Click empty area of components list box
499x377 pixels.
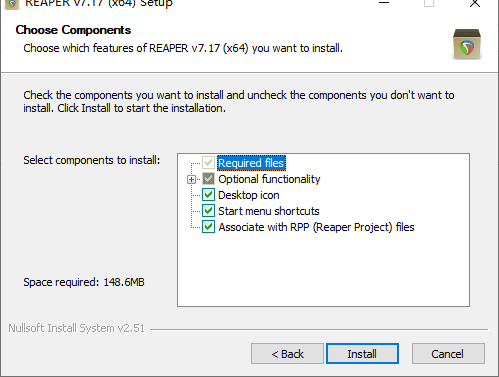(x=323, y=270)
